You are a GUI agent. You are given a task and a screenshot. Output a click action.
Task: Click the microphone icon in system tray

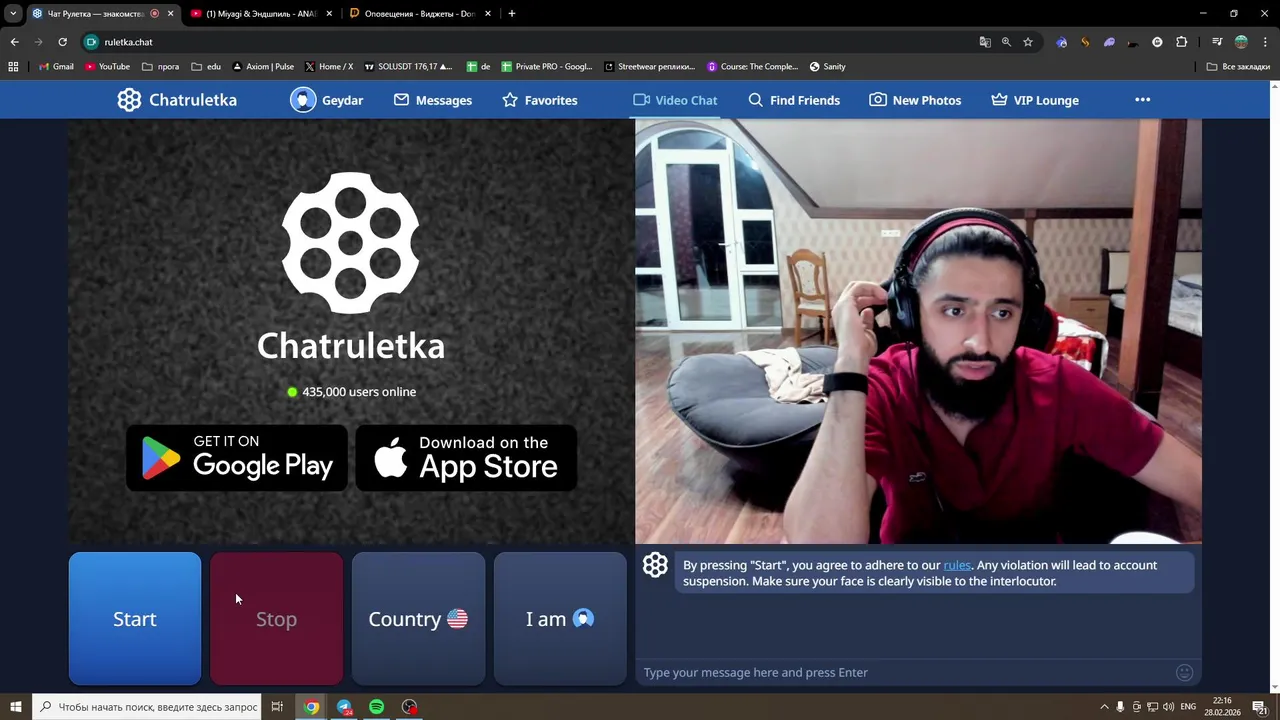tap(1120, 707)
